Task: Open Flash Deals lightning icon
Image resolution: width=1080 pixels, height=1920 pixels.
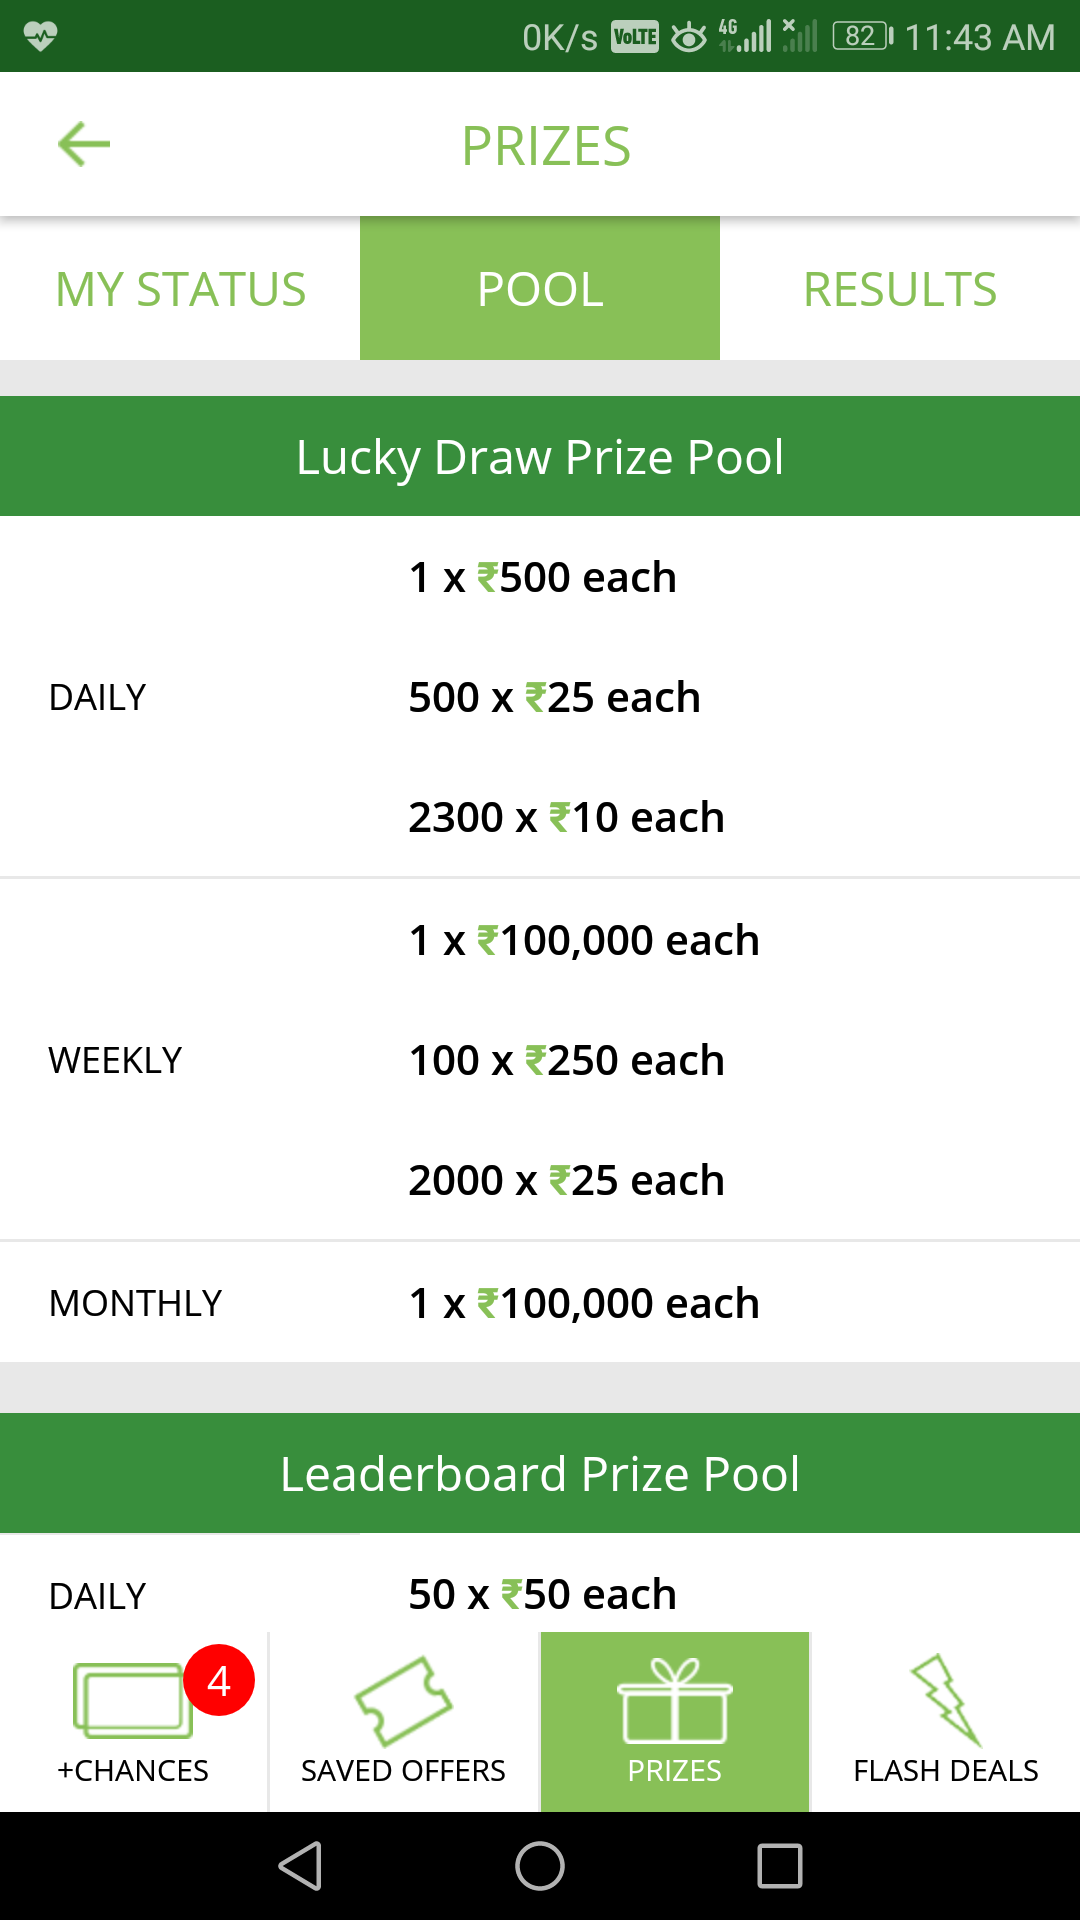Action: click(x=945, y=1700)
